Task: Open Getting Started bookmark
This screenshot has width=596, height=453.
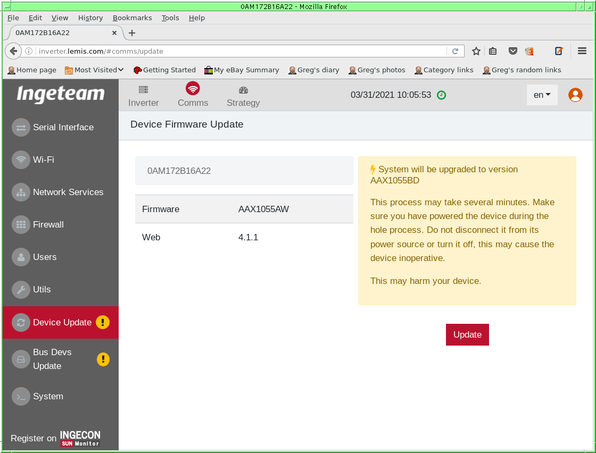Action: click(x=165, y=70)
